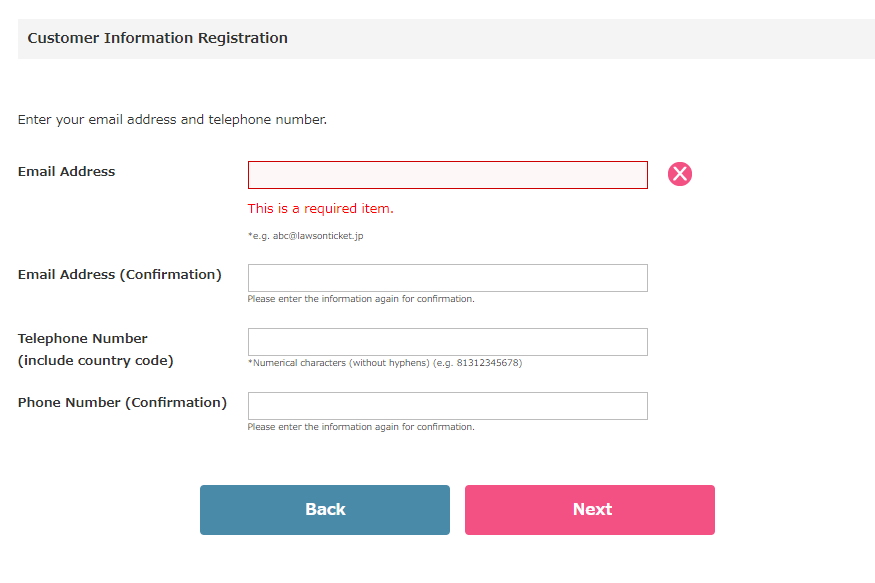Click the "(include country code)" label line

[95, 360]
